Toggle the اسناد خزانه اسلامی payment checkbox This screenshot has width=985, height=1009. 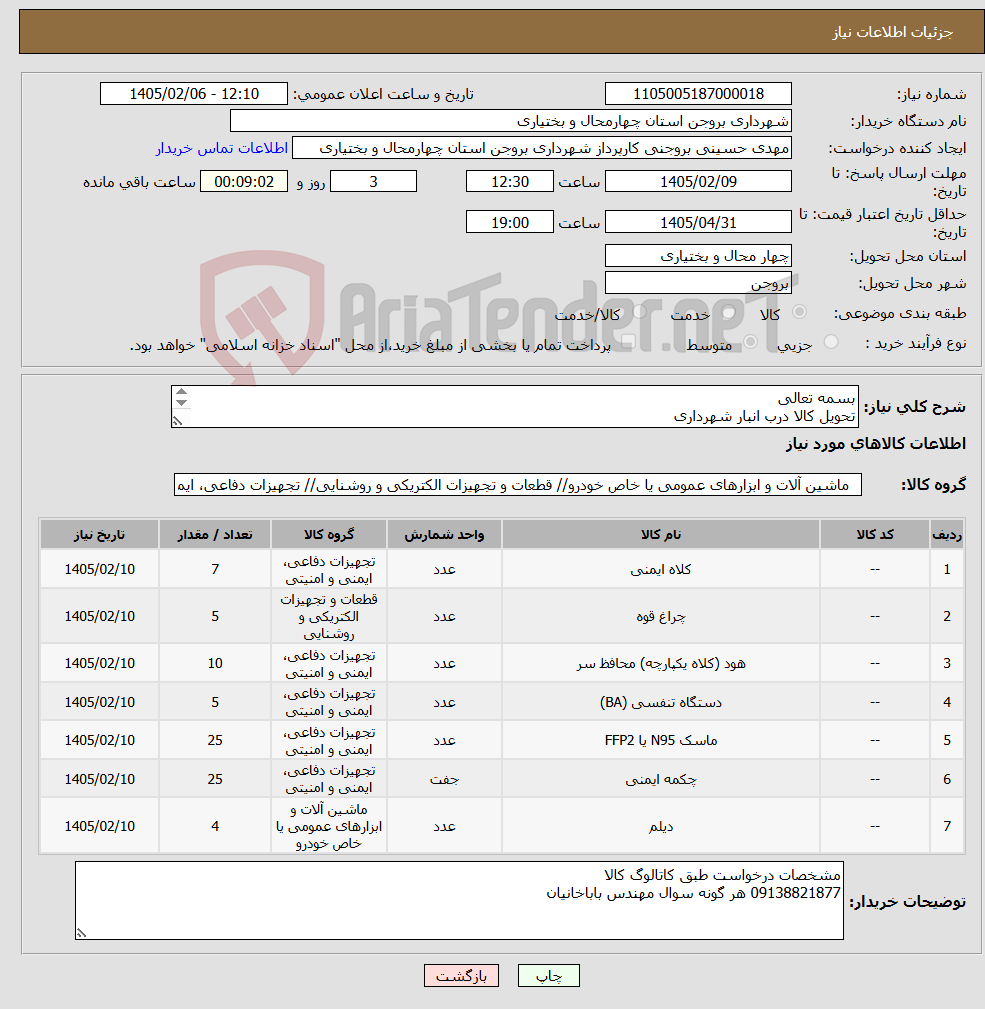coord(629,342)
